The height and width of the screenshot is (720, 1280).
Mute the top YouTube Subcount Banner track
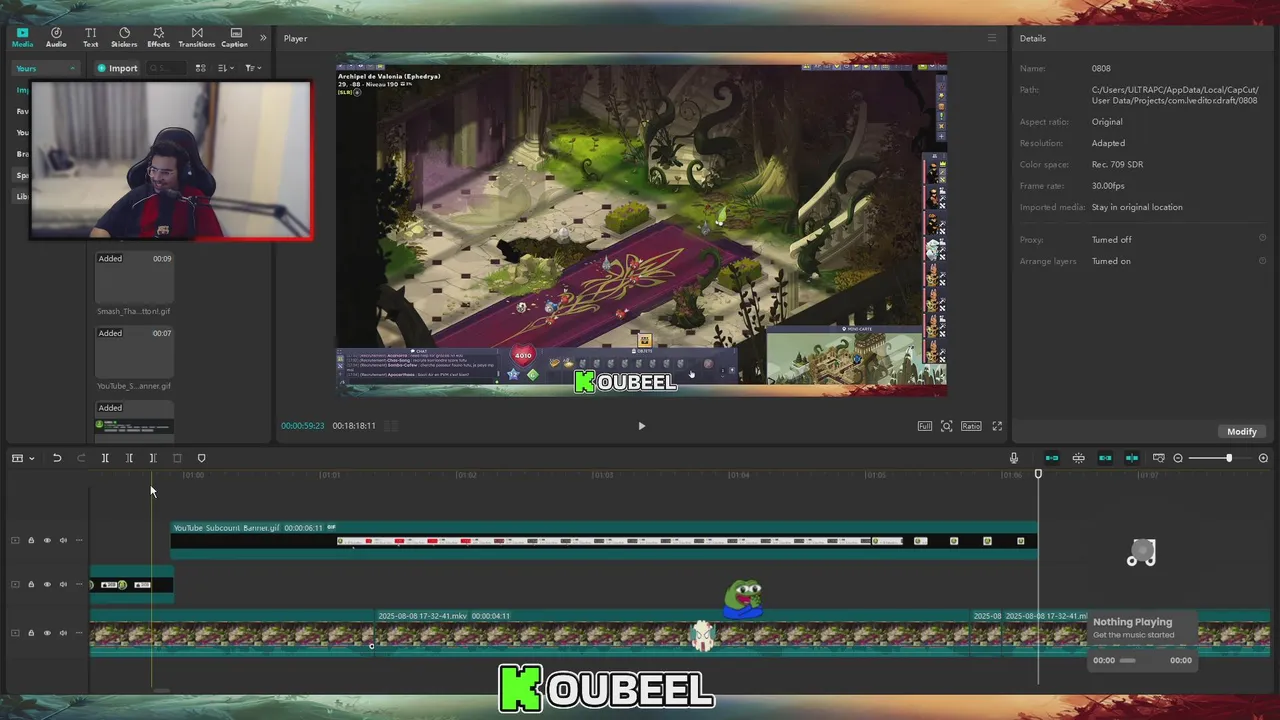point(63,540)
